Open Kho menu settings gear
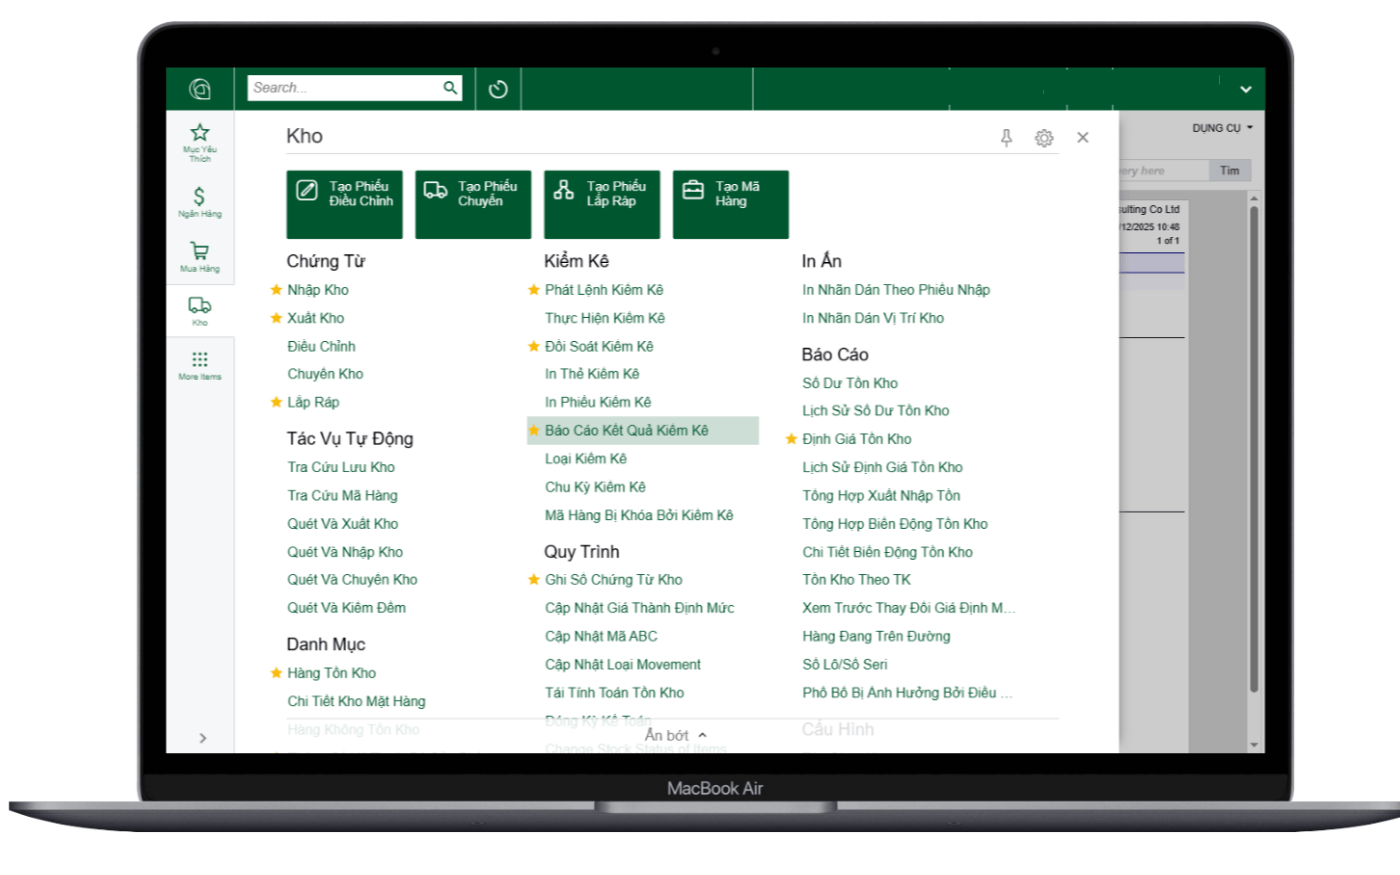 pos(1044,138)
